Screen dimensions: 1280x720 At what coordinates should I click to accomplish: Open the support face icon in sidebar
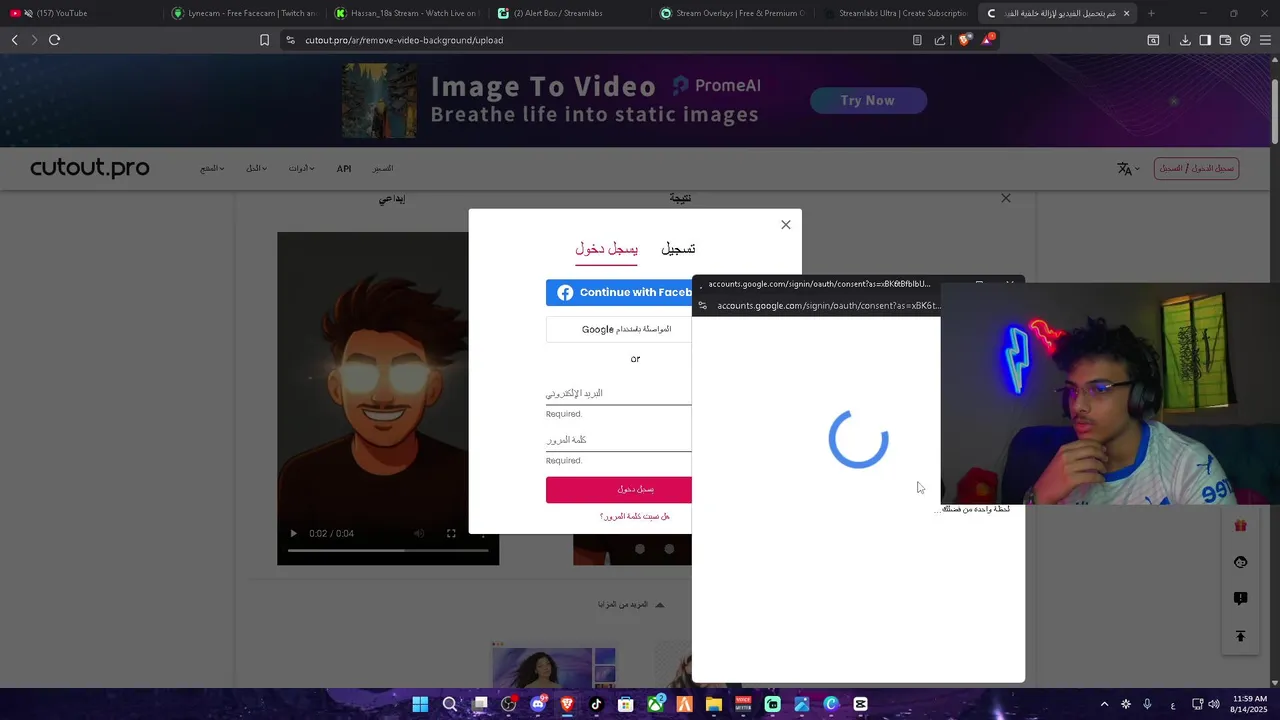pyautogui.click(x=1241, y=562)
